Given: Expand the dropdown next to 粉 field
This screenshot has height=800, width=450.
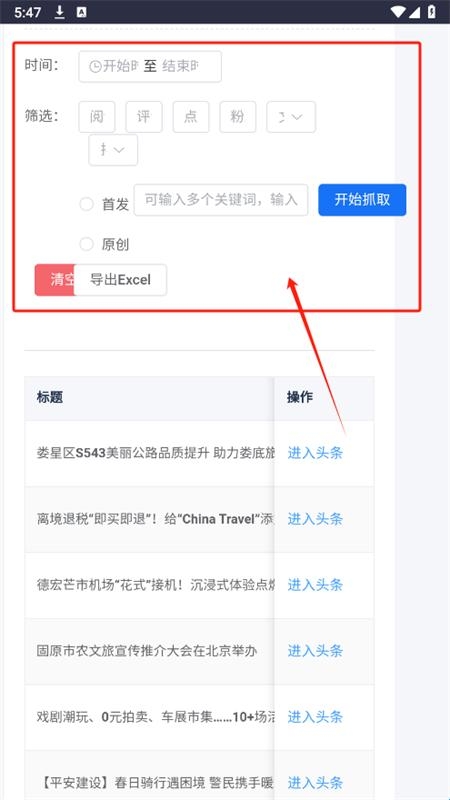Looking at the screenshot, I should (291, 117).
